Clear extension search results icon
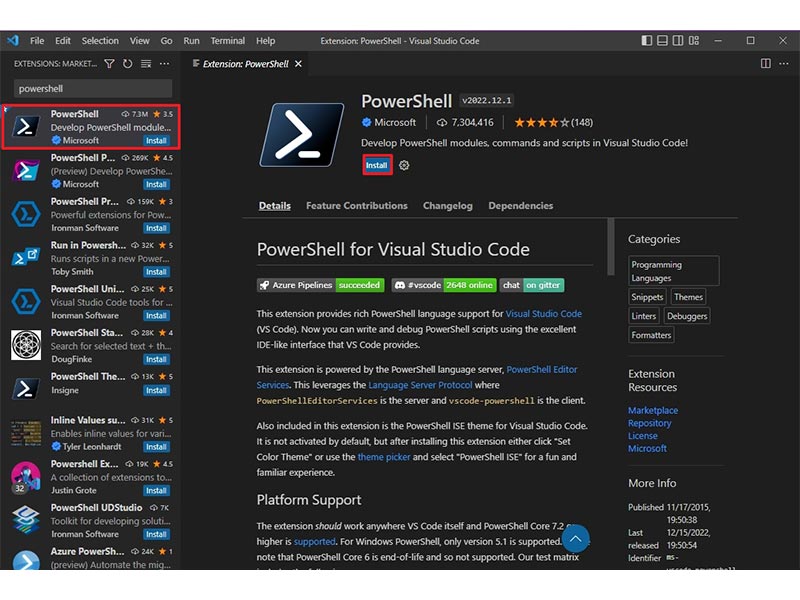 pos(146,64)
